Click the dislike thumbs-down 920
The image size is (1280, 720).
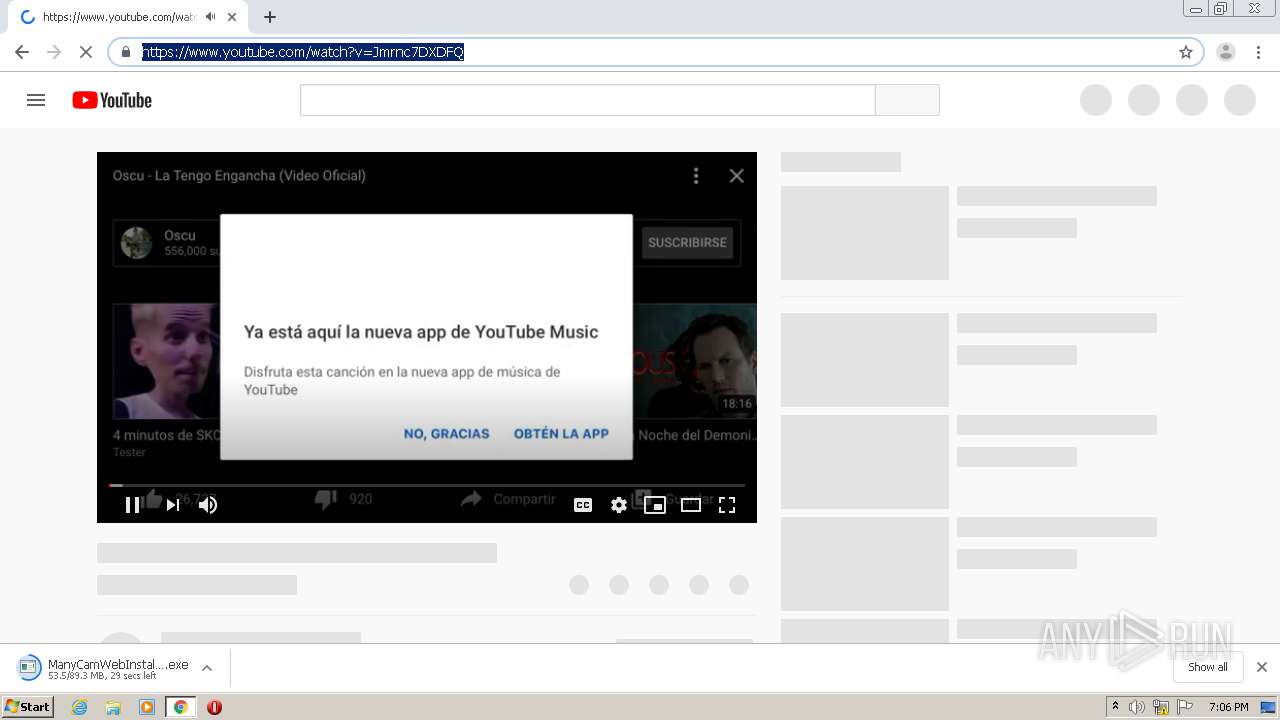(x=343, y=499)
